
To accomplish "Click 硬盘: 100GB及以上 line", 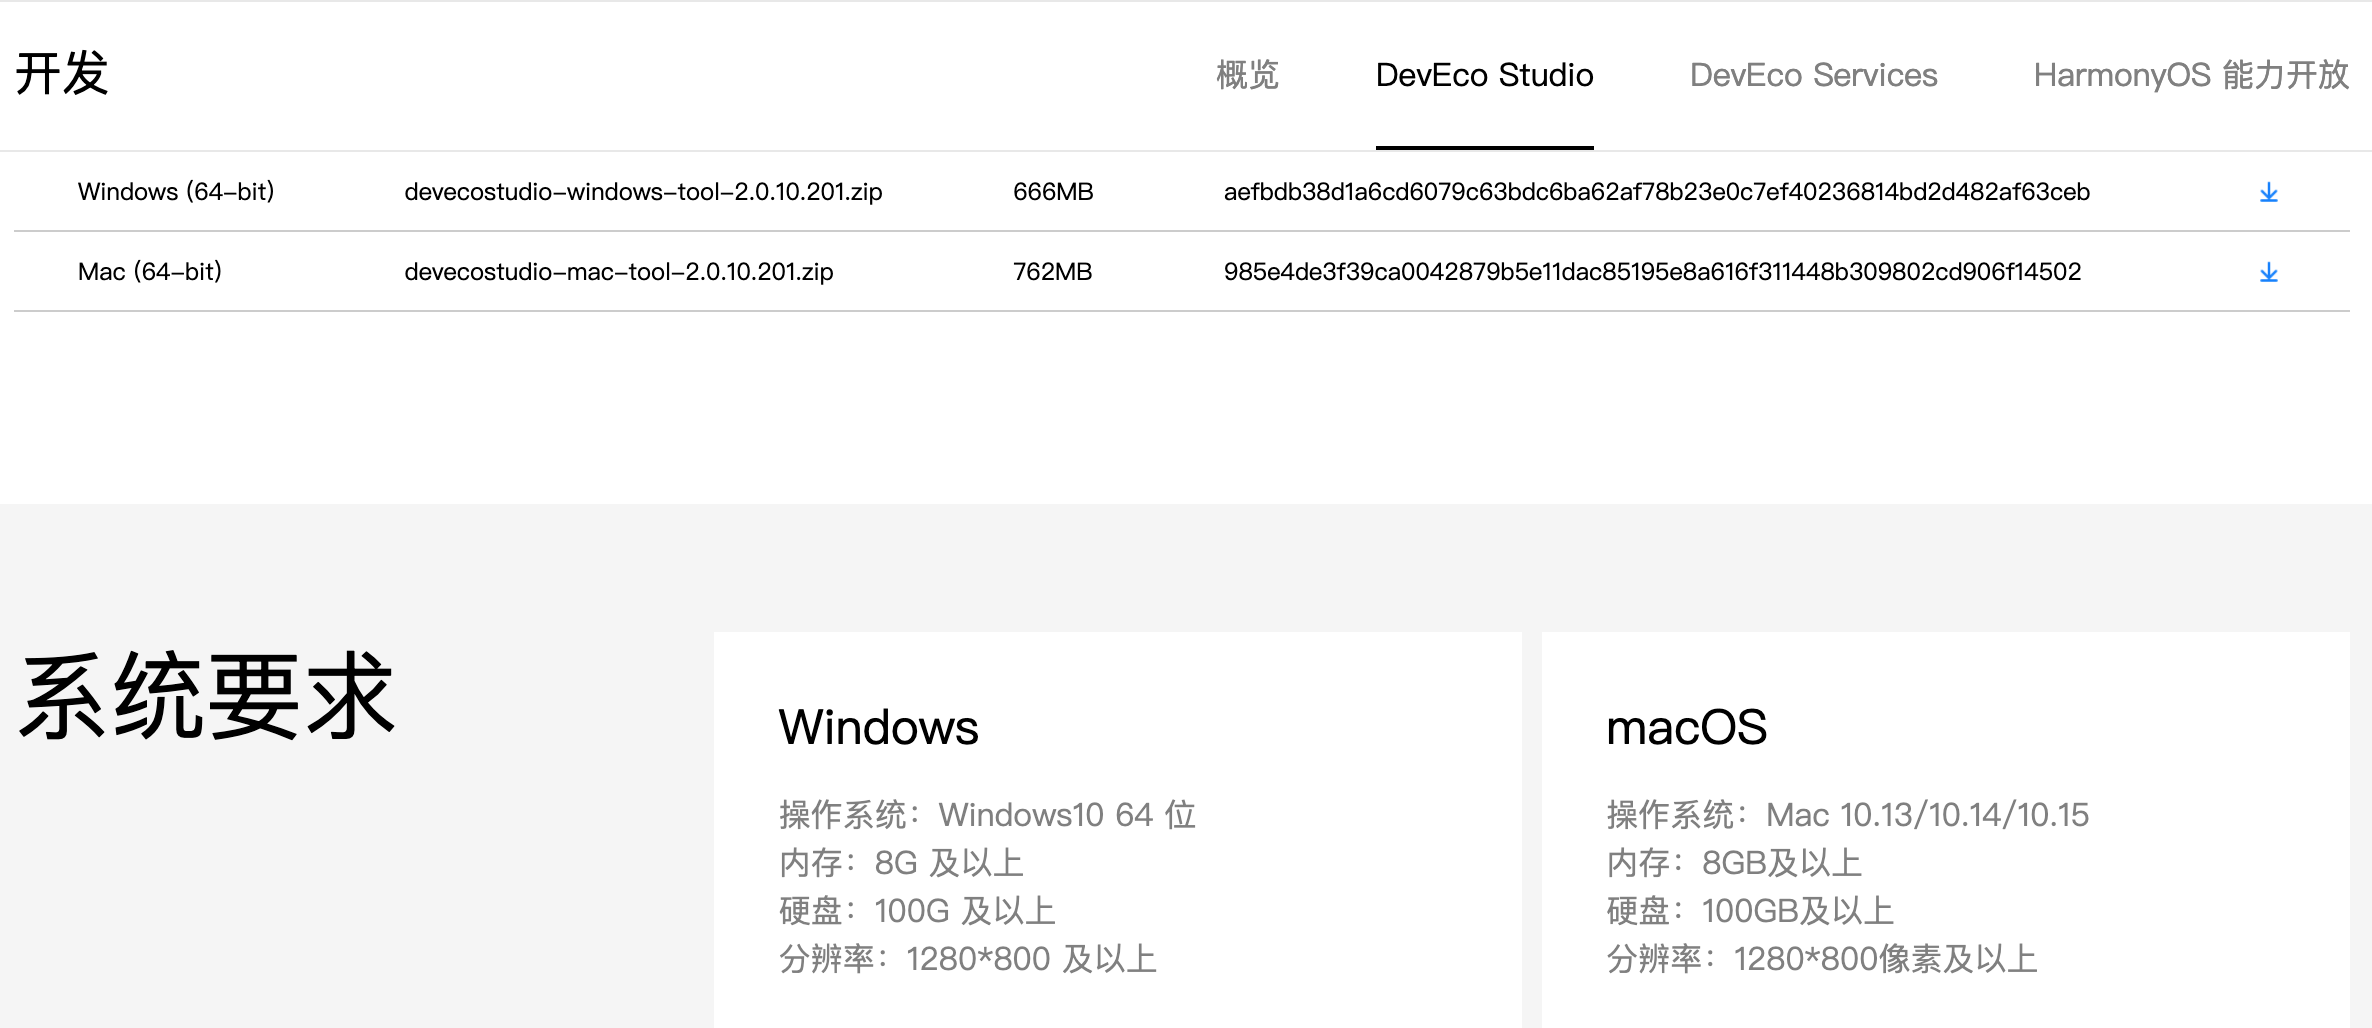I will pos(1750,911).
